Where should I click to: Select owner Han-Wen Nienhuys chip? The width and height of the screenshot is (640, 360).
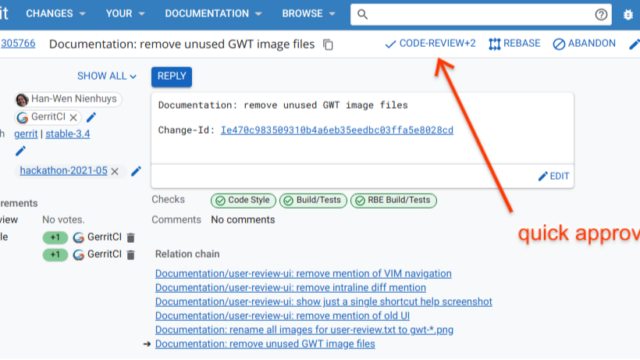(x=68, y=99)
